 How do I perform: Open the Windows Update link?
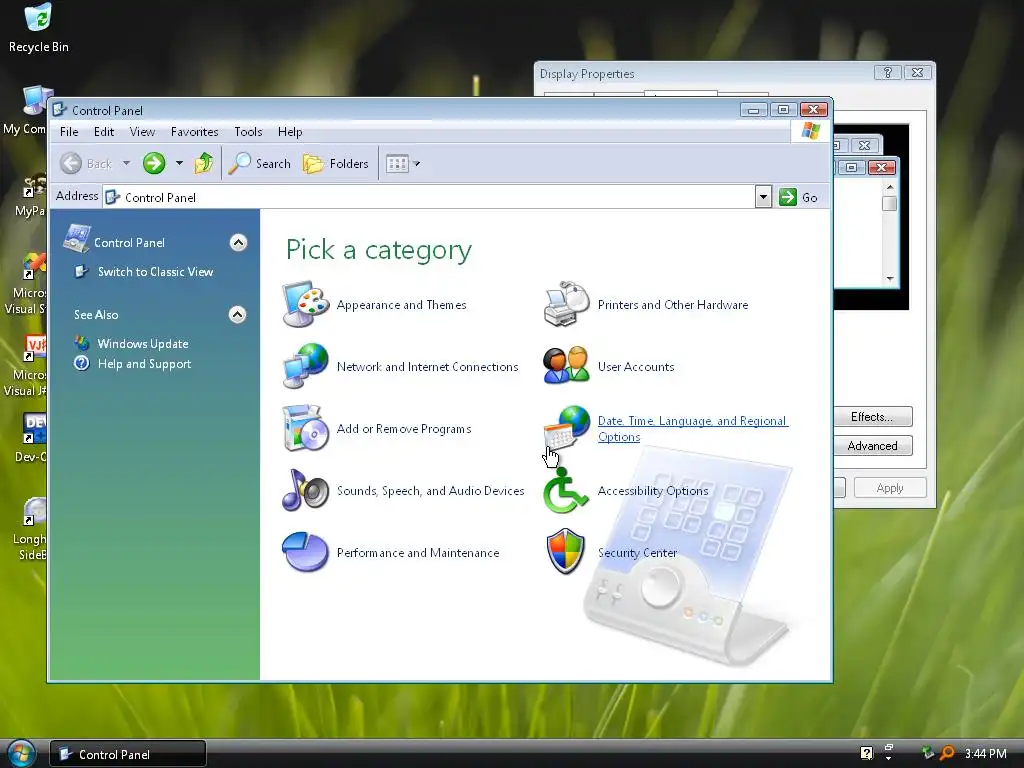[143, 344]
